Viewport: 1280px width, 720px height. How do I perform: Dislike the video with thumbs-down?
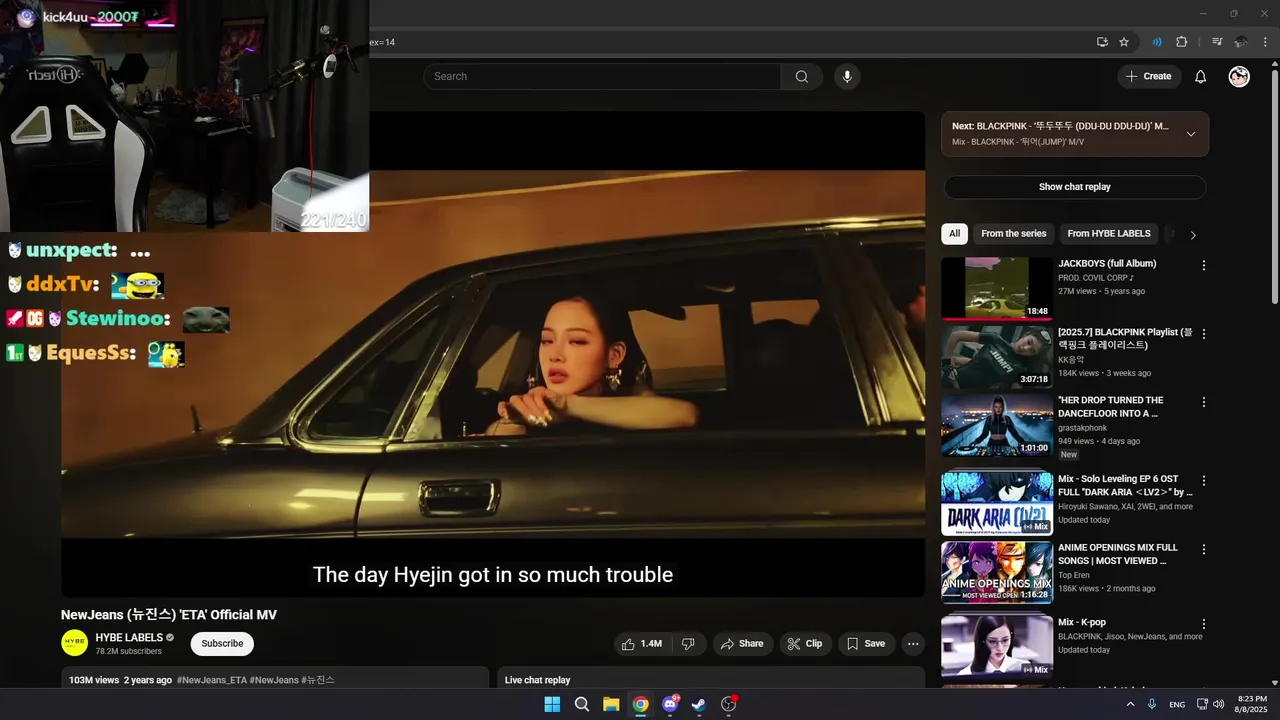688,644
